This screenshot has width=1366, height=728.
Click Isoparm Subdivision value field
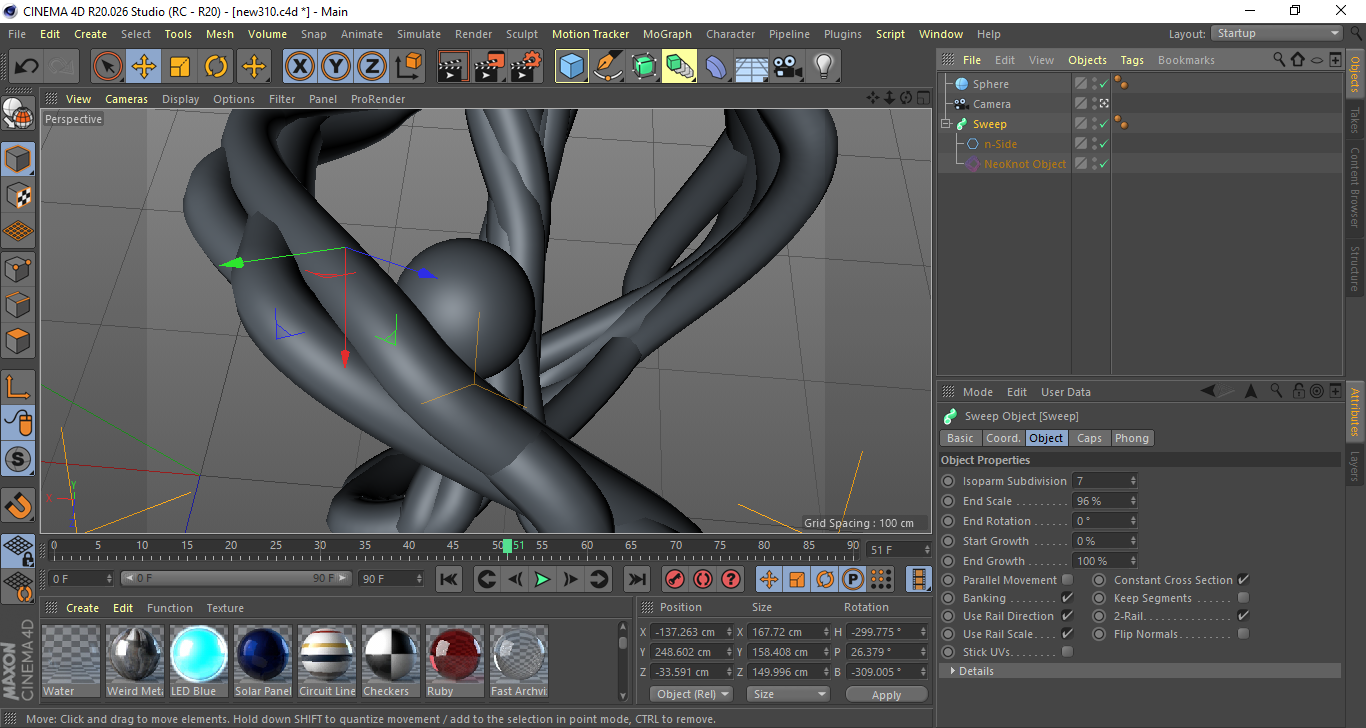tap(1105, 481)
